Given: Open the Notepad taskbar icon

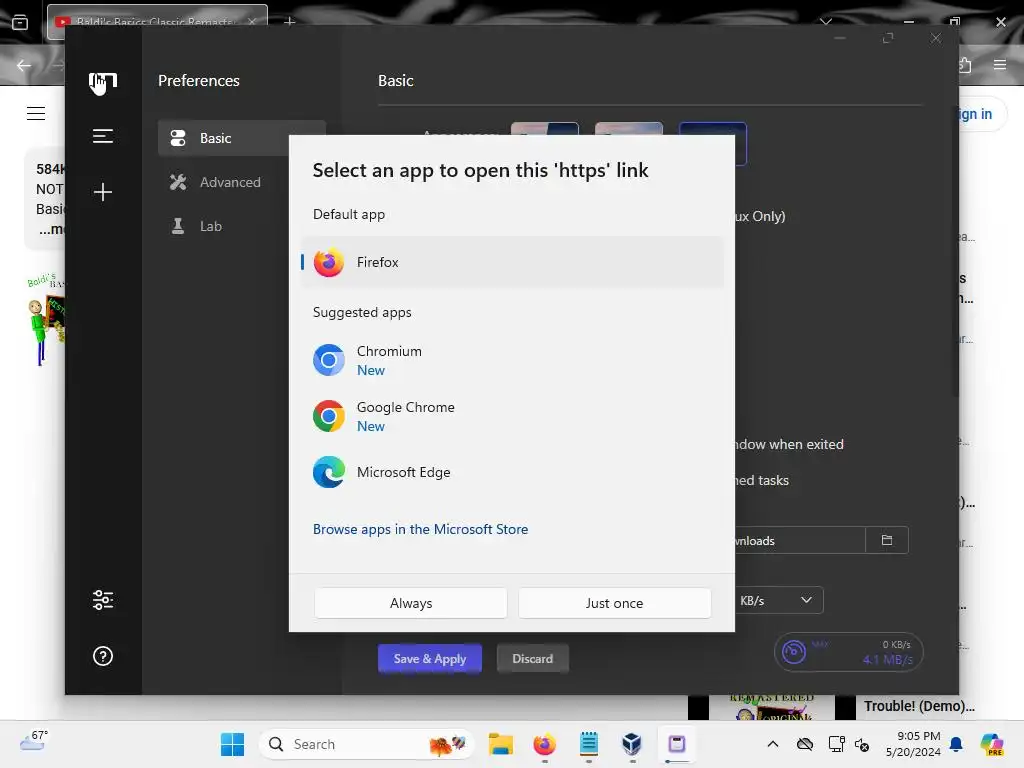Looking at the screenshot, I should pyautogui.click(x=588, y=744).
